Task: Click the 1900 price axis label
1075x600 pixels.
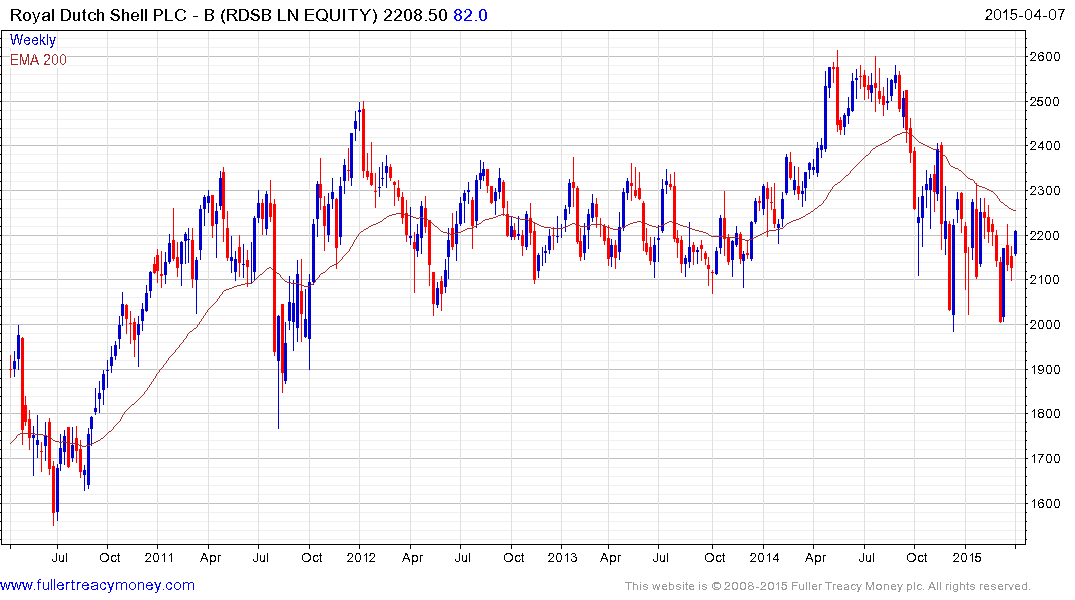Action: (x=1045, y=370)
